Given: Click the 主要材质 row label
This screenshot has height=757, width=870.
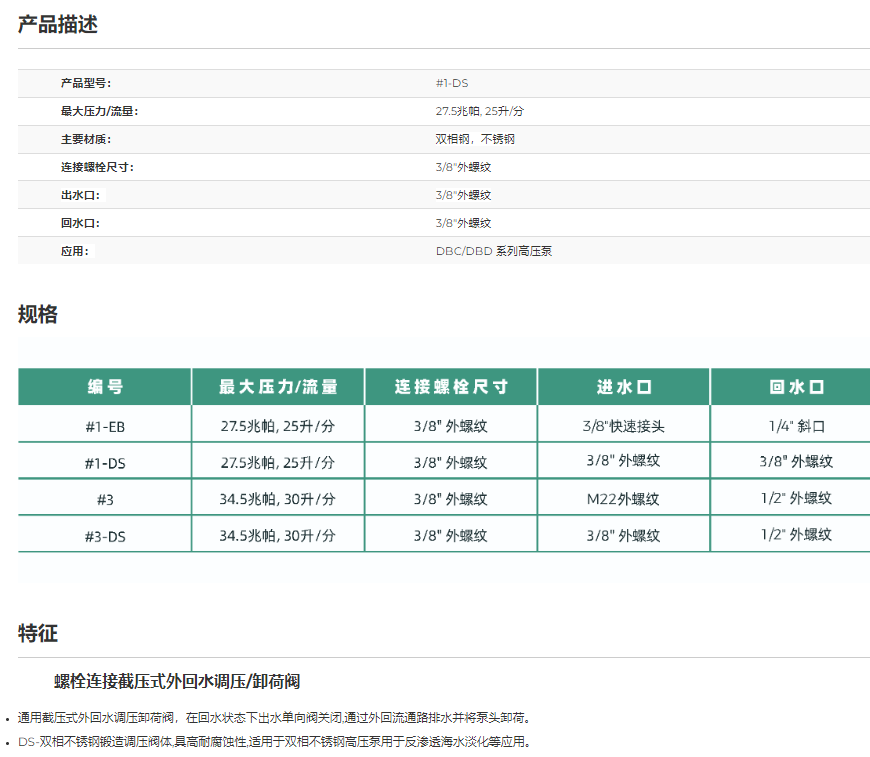Looking at the screenshot, I should (x=86, y=139).
